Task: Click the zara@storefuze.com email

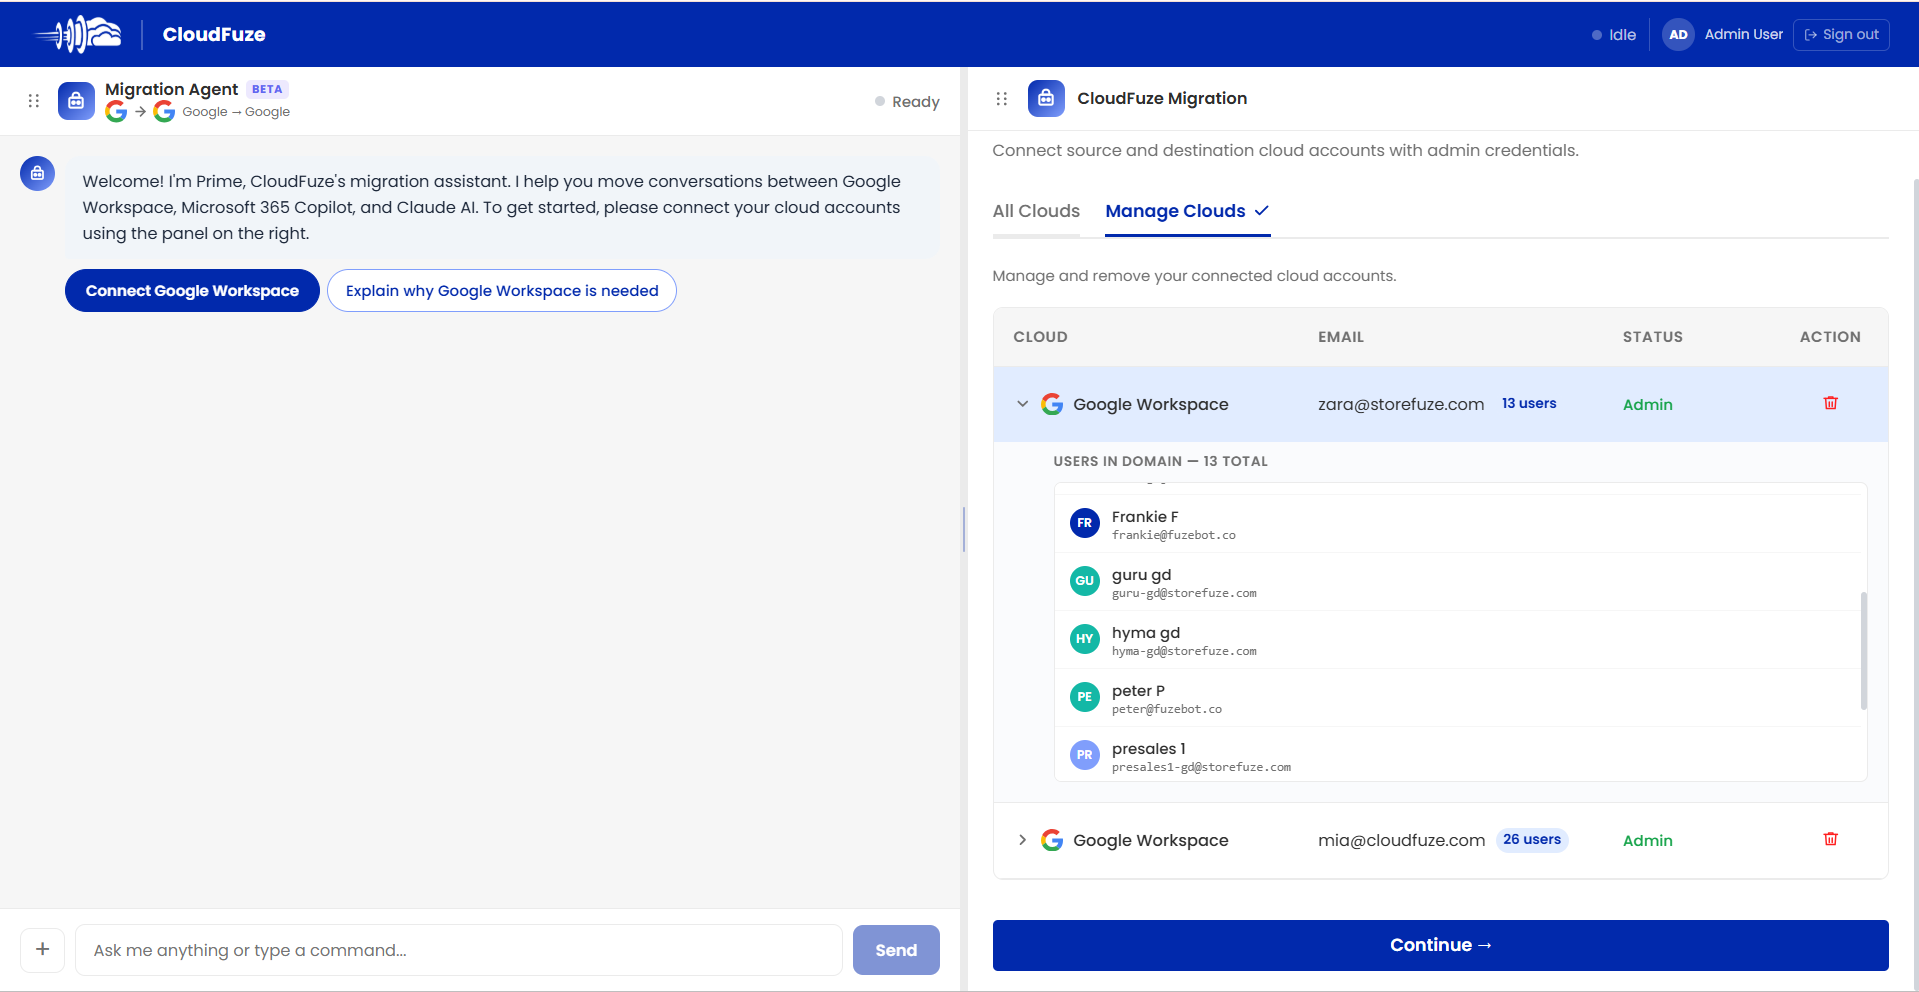Action: (x=1401, y=404)
